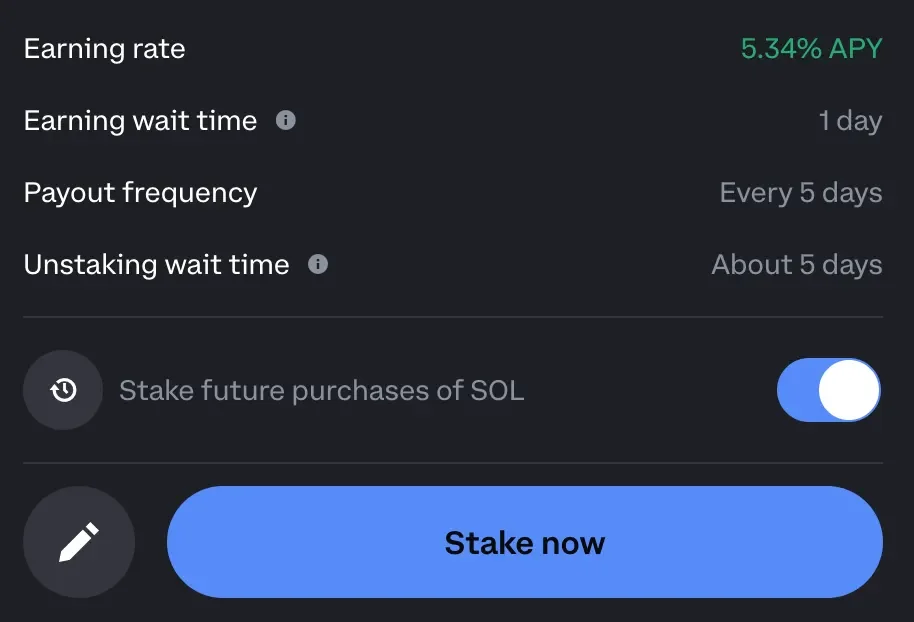Tap the info circle by Unstaking wait time
Screen dimensions: 914x622
(318, 264)
